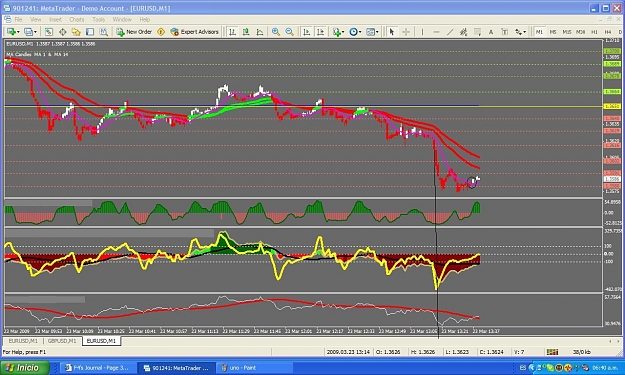
Task: Toggle the Auto Scroll icon
Action: [307, 31]
